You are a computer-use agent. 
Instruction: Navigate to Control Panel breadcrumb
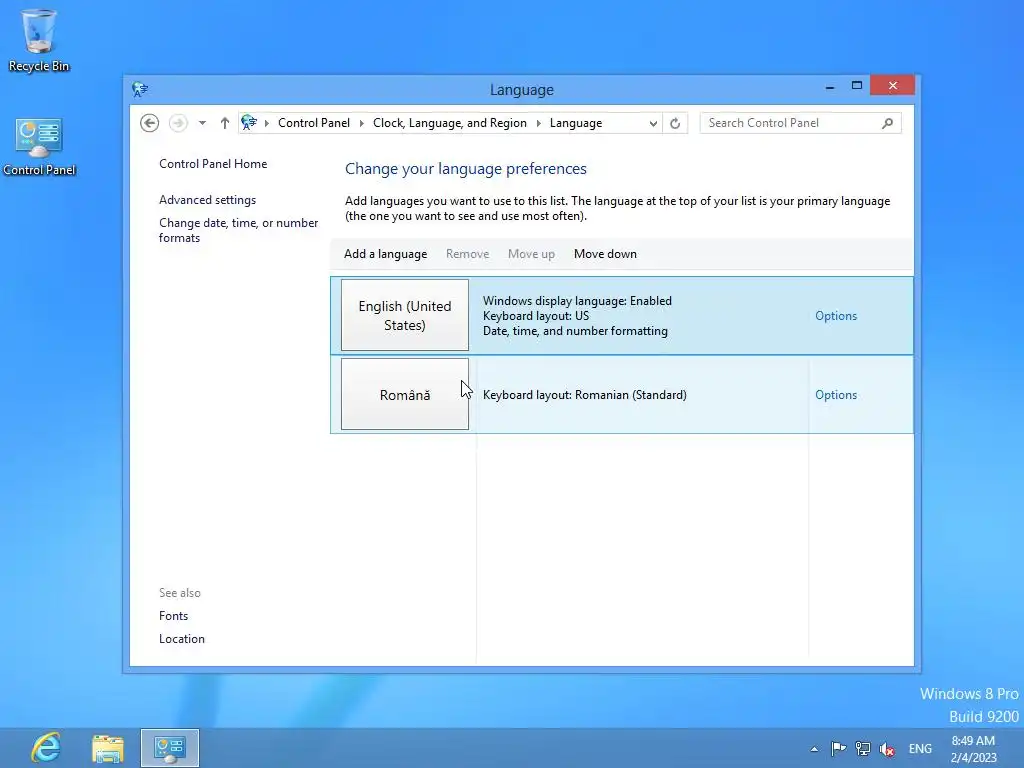tap(313, 123)
